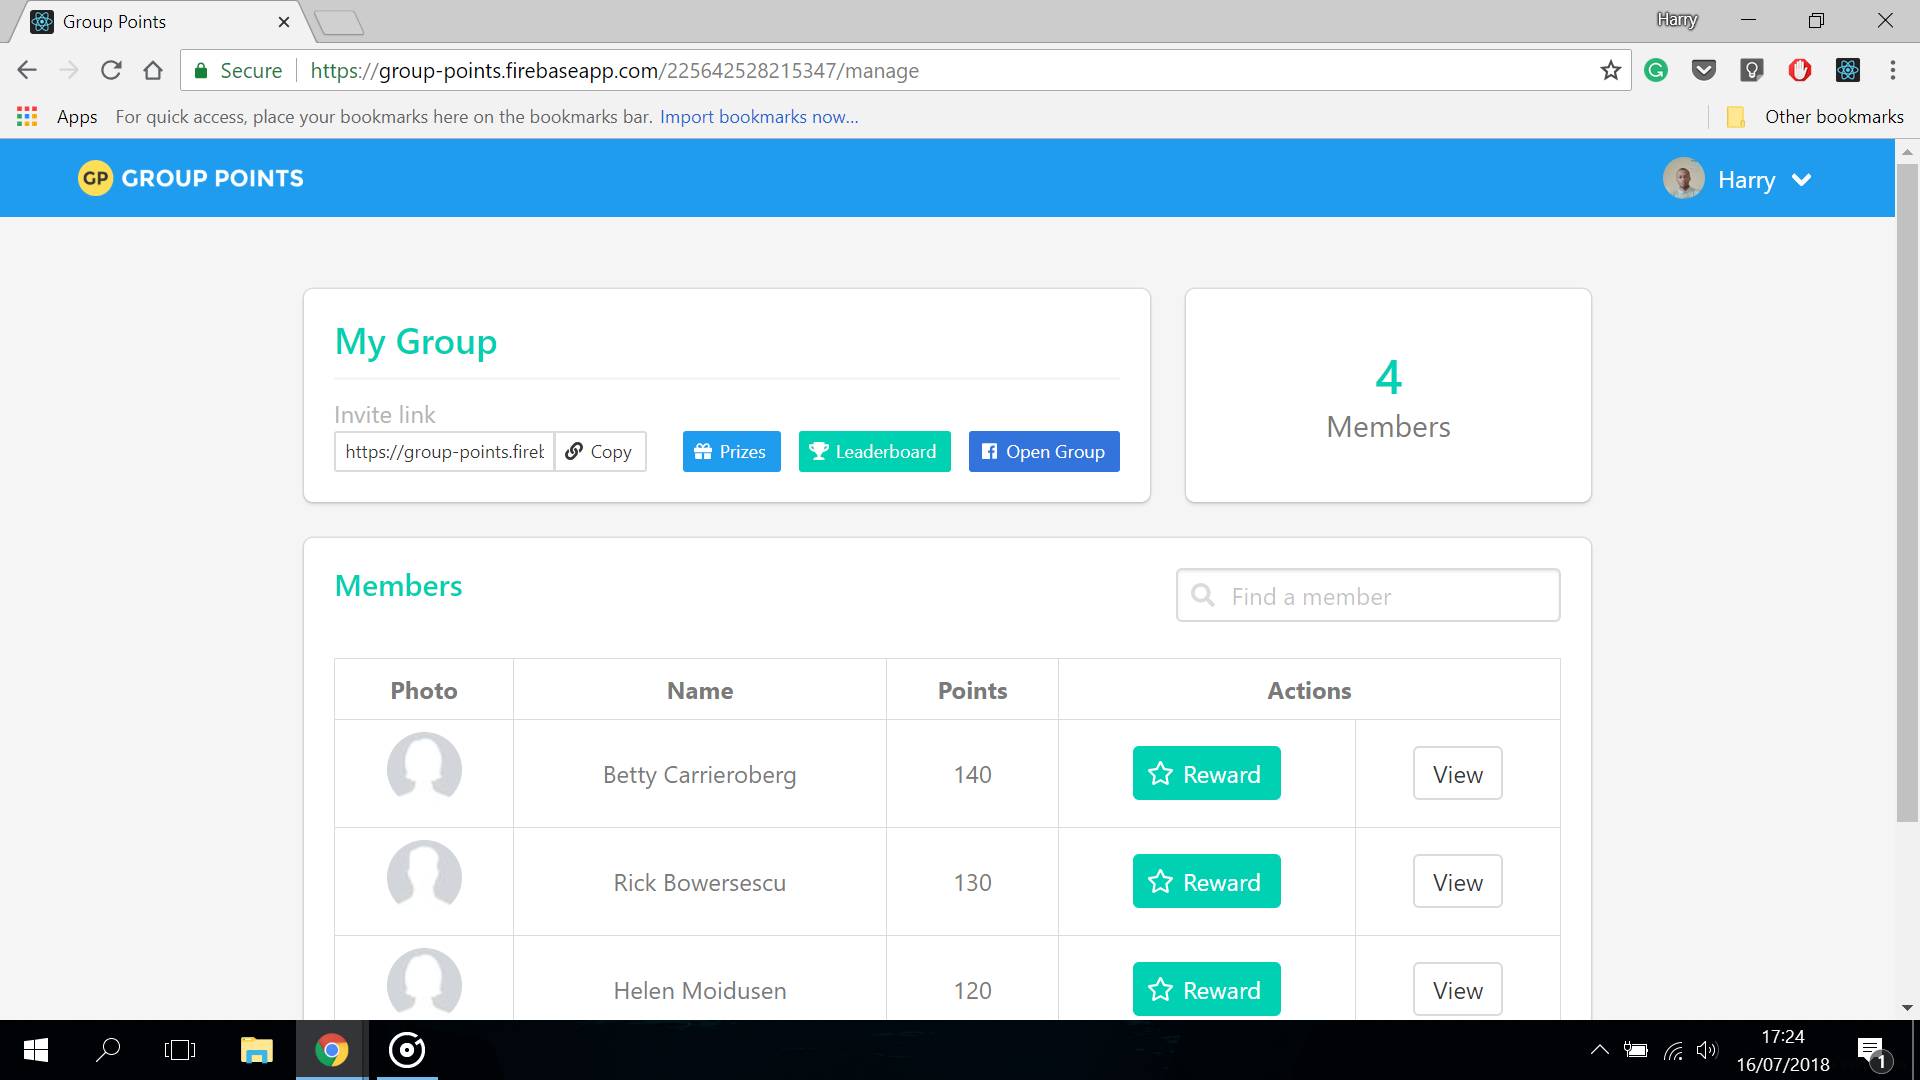Open Chrome's three-dot menu

[1892, 71]
